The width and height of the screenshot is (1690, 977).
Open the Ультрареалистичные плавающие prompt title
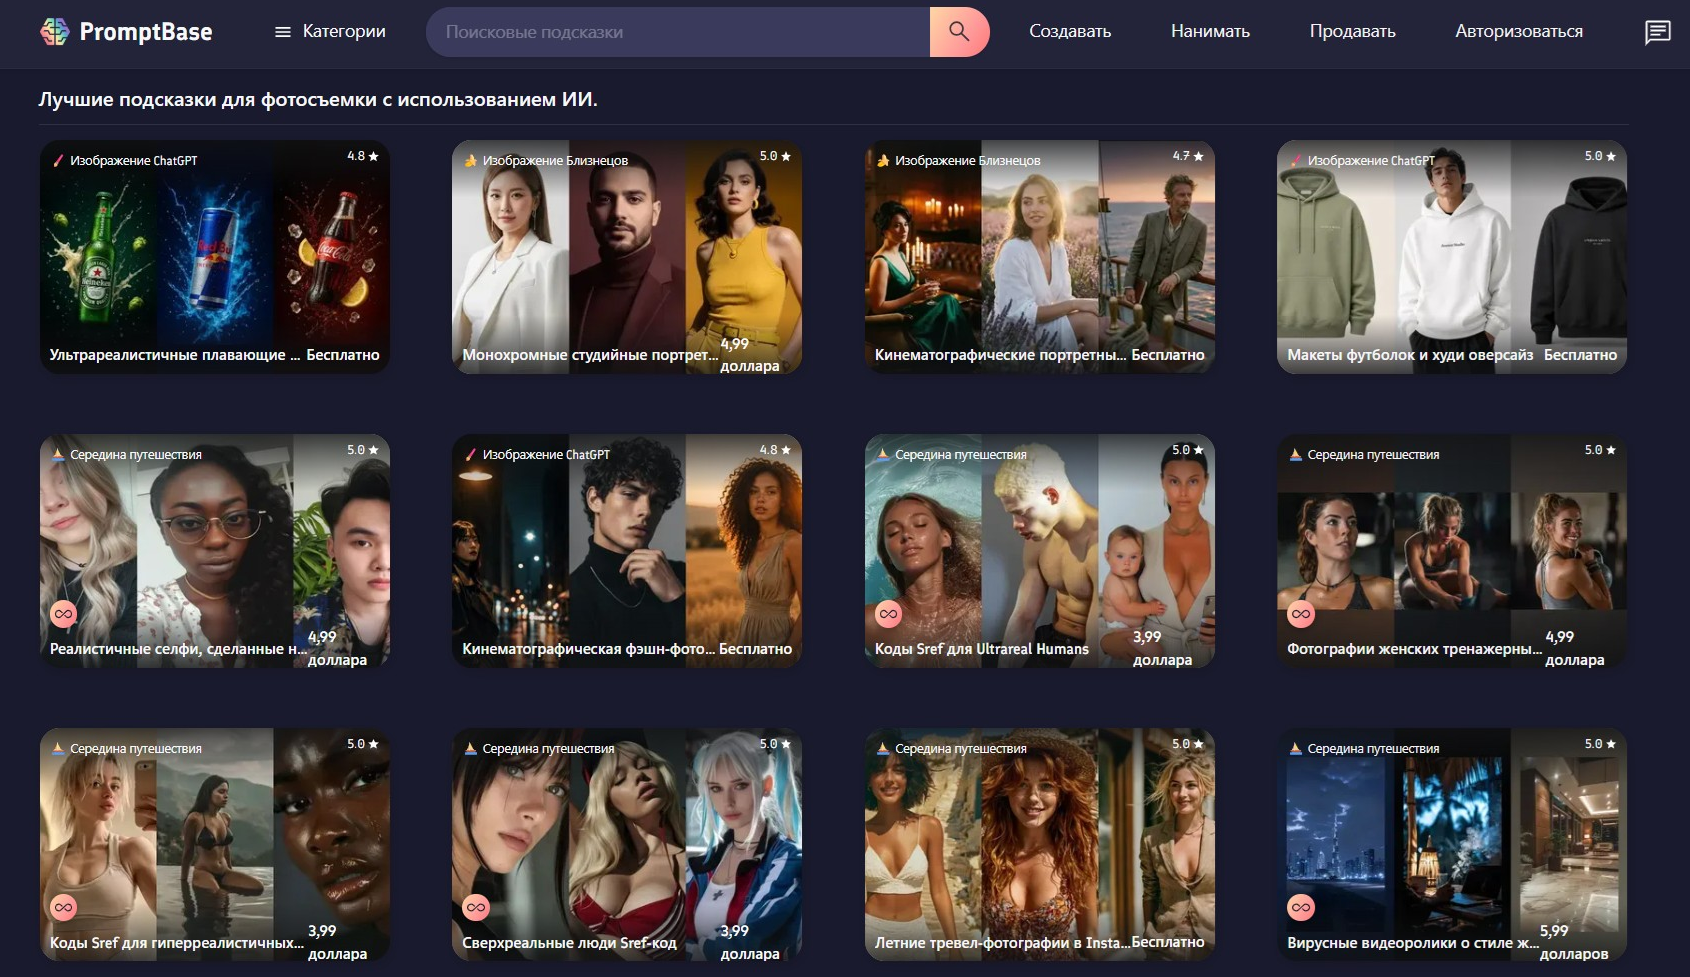[x=174, y=355]
